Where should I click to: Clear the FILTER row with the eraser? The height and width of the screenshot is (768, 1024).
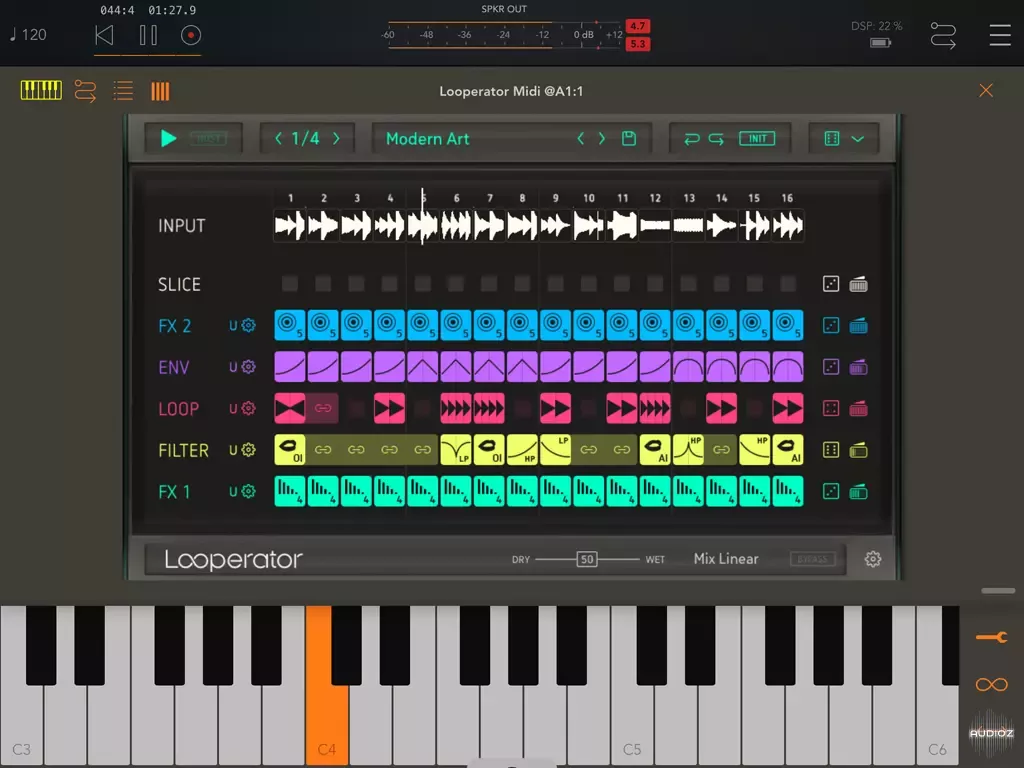click(858, 450)
